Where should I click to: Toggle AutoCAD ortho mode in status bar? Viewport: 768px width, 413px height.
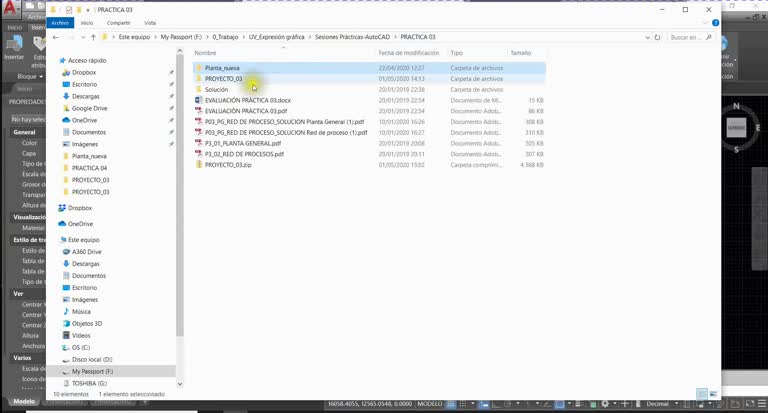(496, 404)
